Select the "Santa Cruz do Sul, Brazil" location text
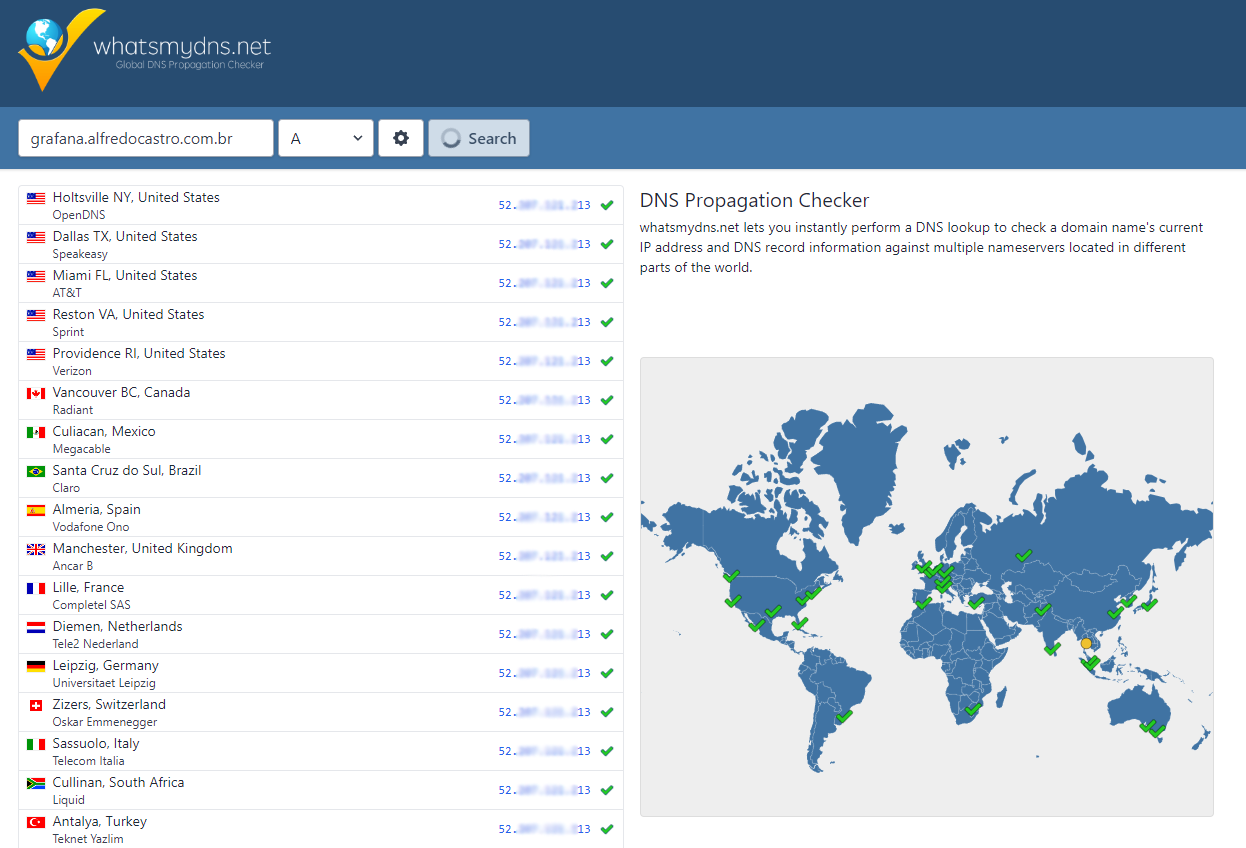1246x848 pixels. (x=127, y=470)
